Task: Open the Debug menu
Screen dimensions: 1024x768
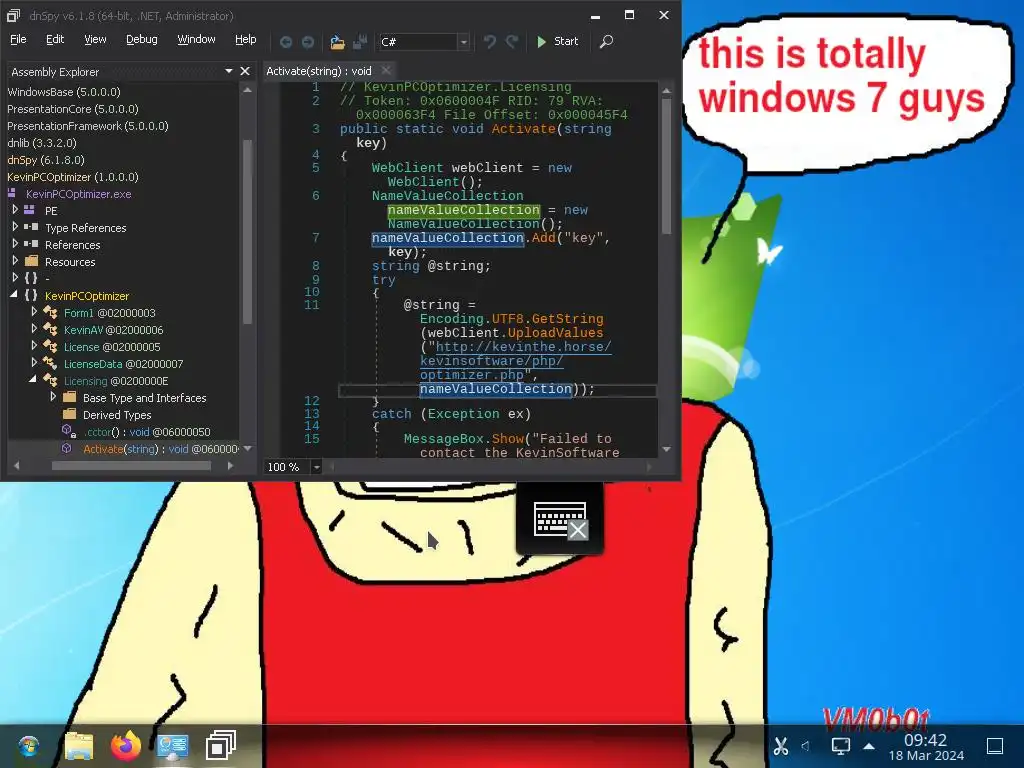Action: coord(142,39)
